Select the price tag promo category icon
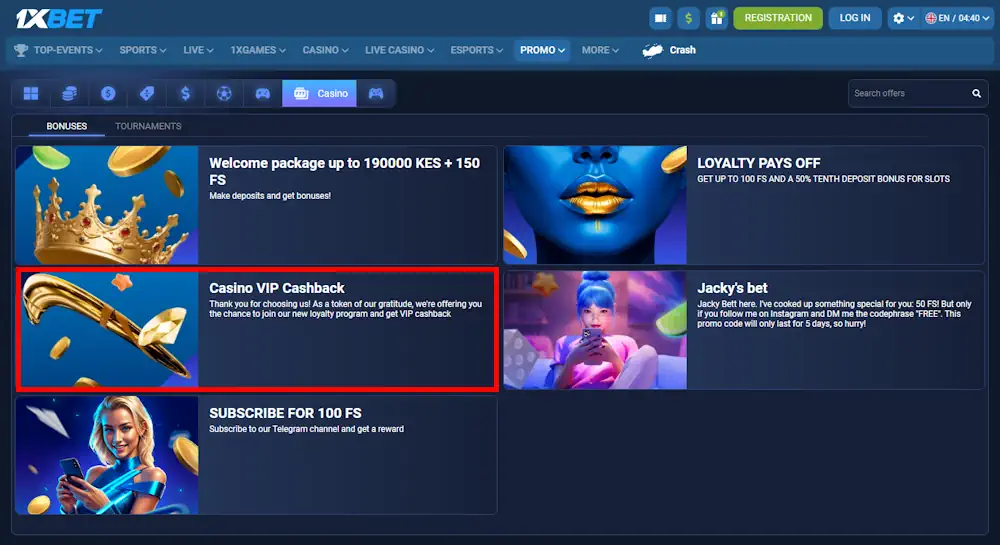The height and width of the screenshot is (545, 1000). [147, 93]
